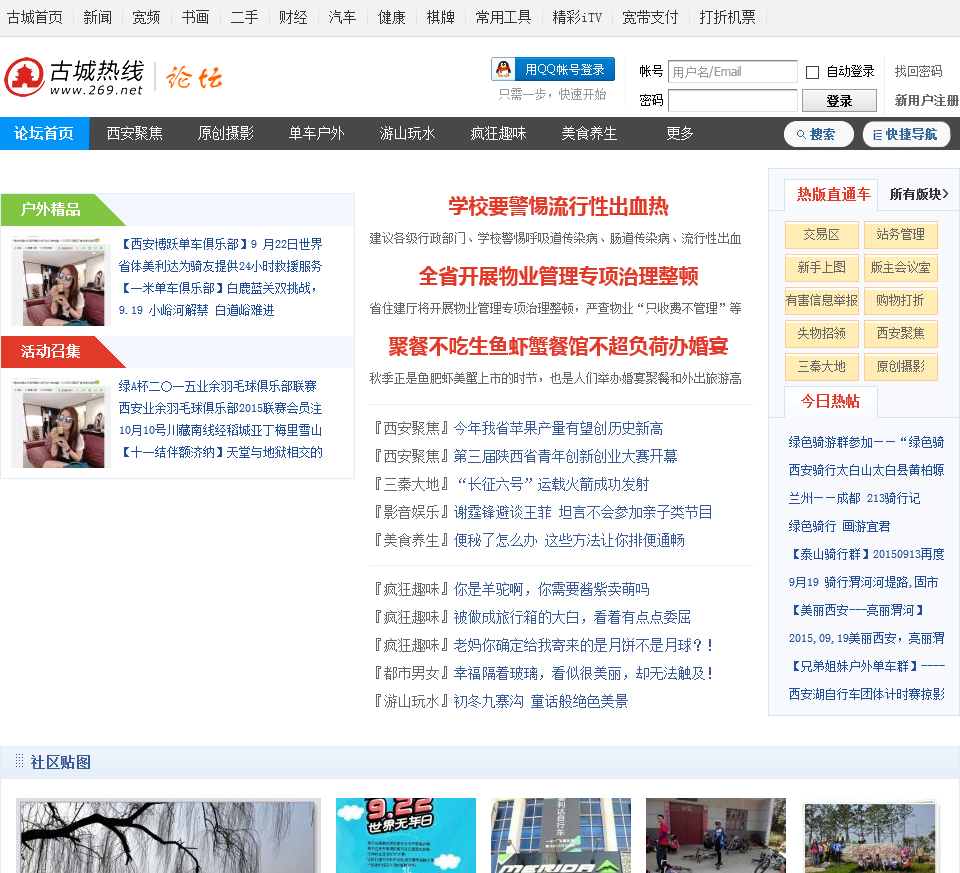Select 西安聚焦 in navigation bar

pyautogui.click(x=135, y=134)
